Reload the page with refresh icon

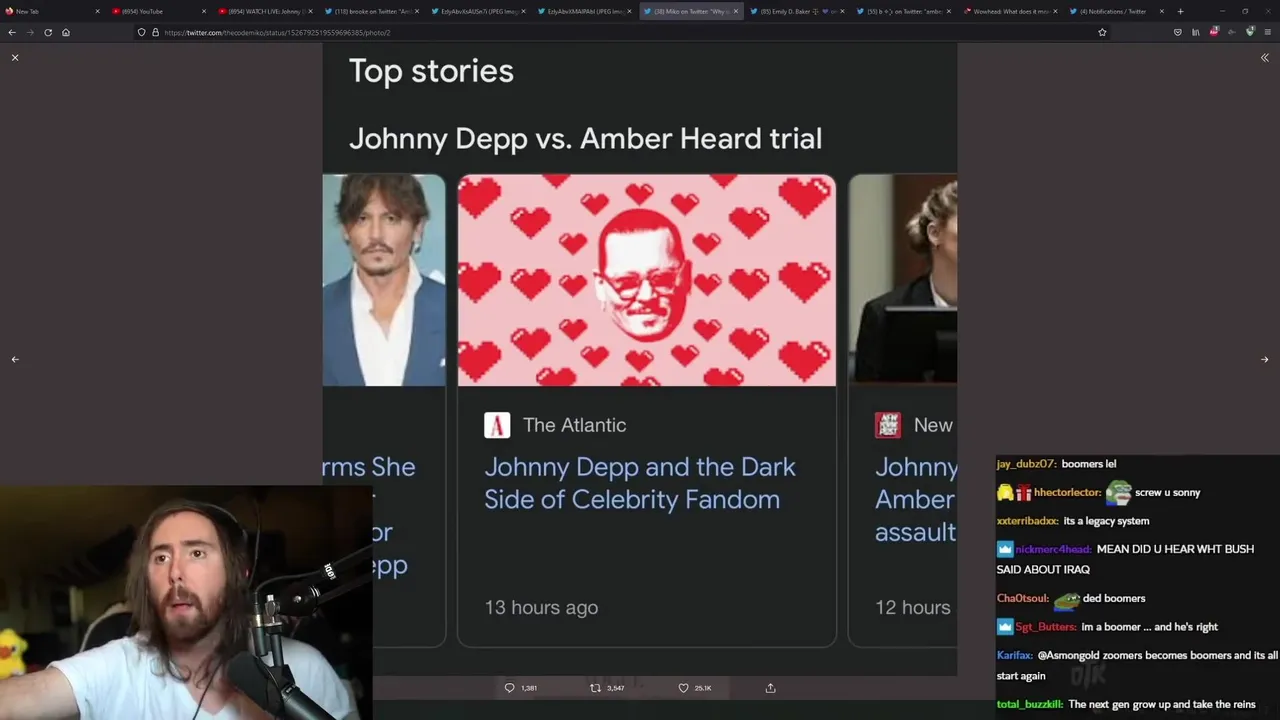(48, 32)
